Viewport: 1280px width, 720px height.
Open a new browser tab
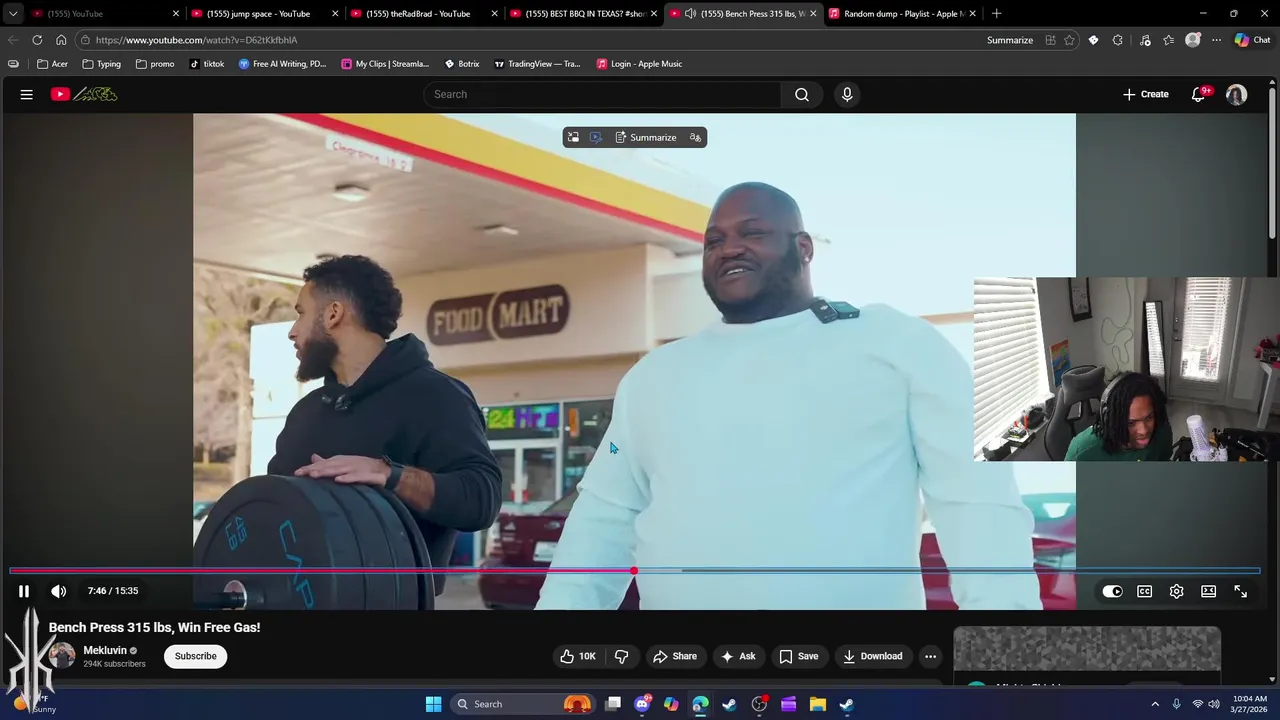click(x=996, y=14)
